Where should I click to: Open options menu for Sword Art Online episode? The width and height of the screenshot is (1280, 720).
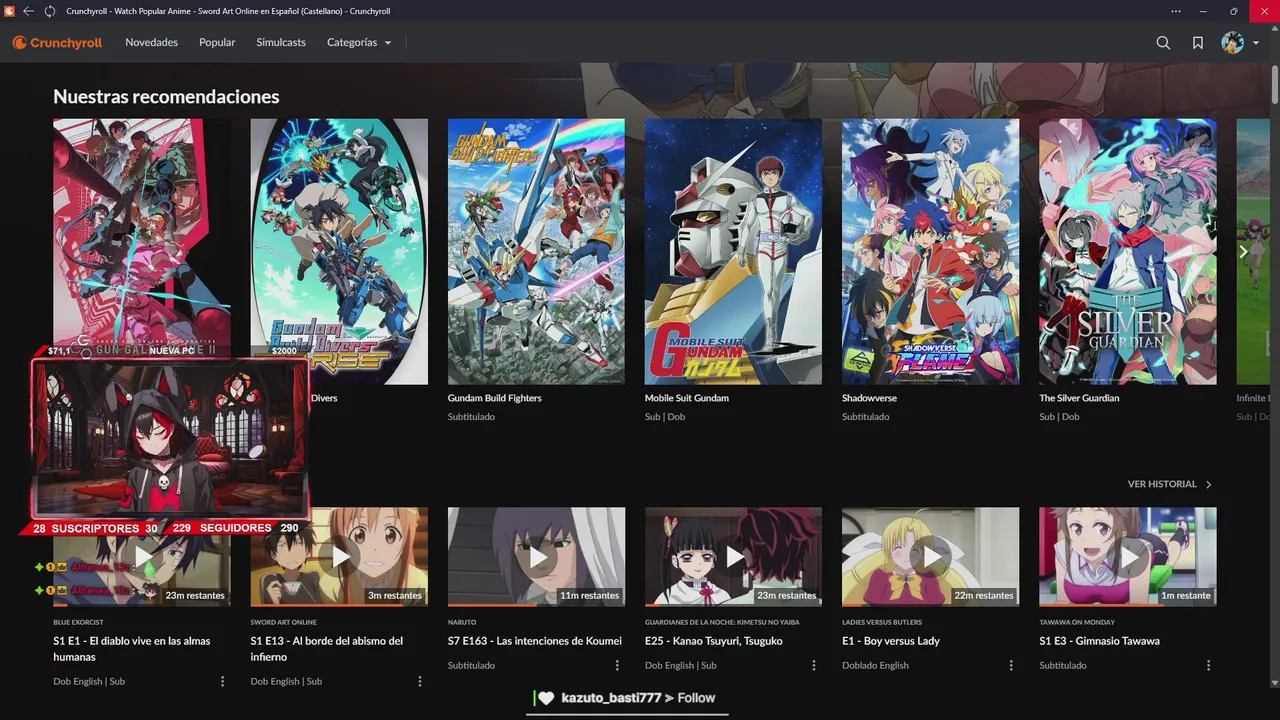tap(419, 681)
